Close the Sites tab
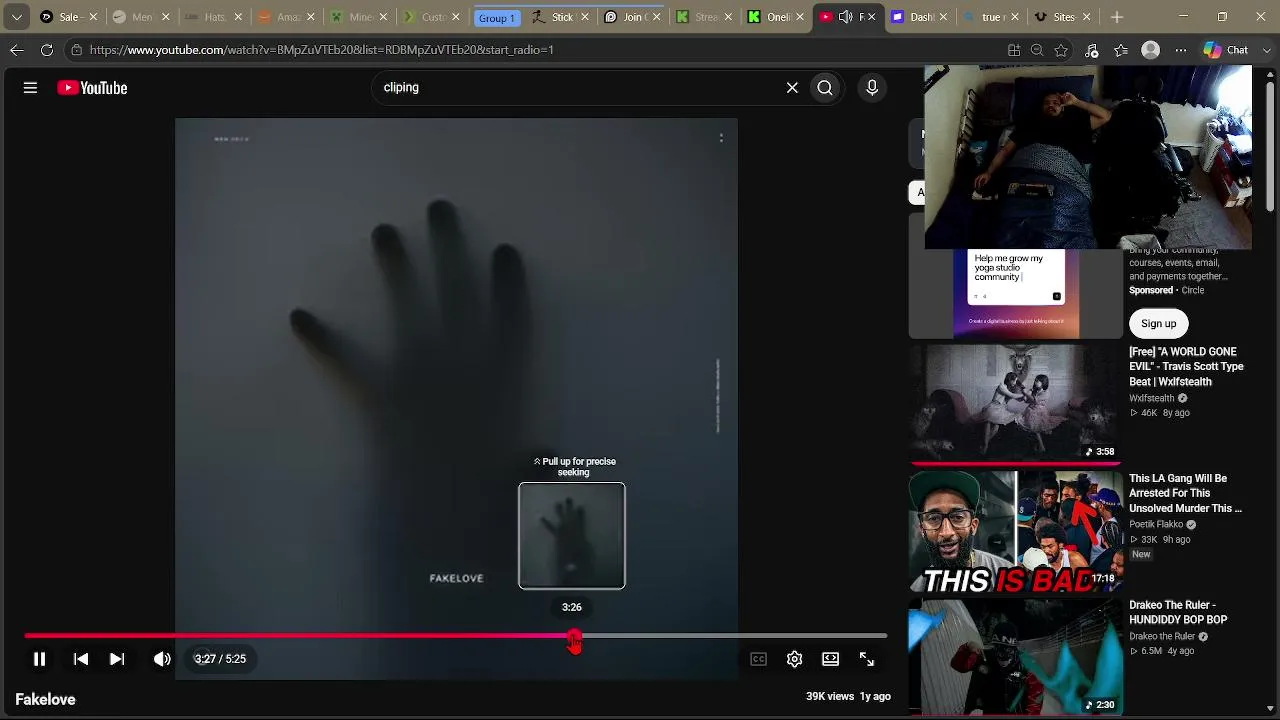 (1086, 17)
